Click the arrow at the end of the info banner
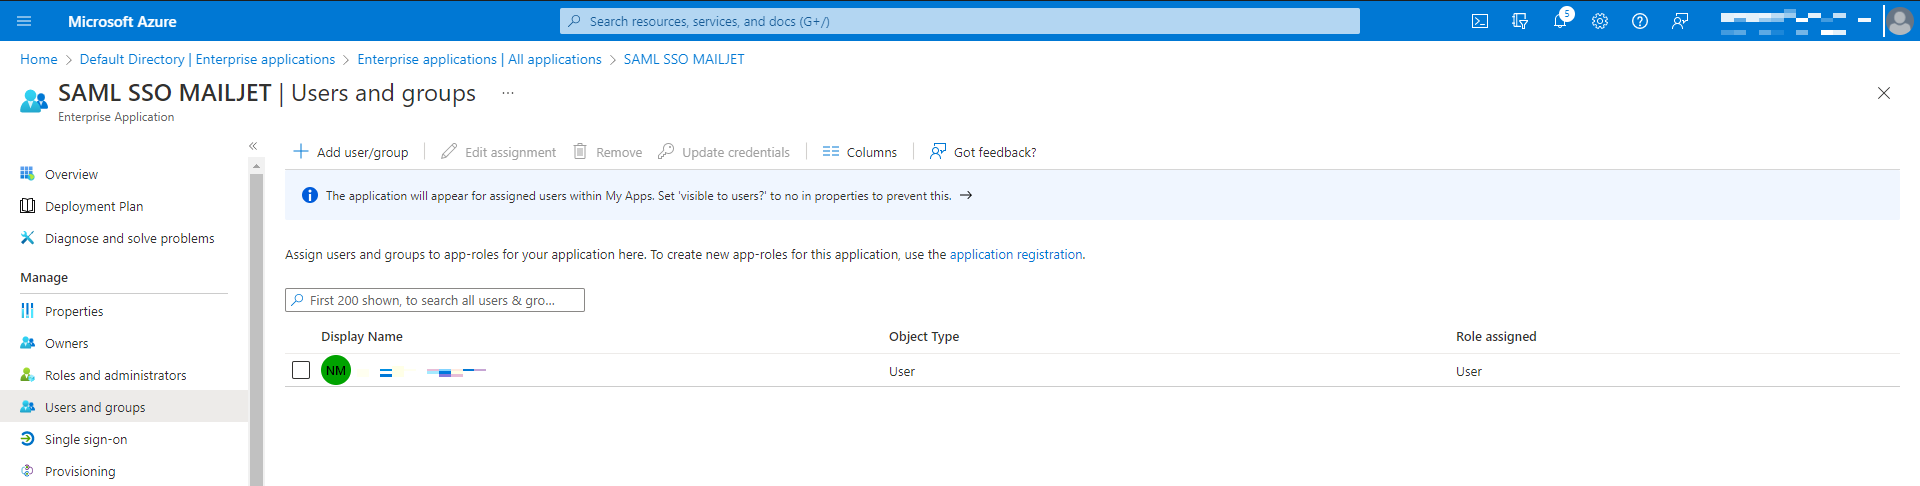The width and height of the screenshot is (1920, 486). [x=966, y=195]
